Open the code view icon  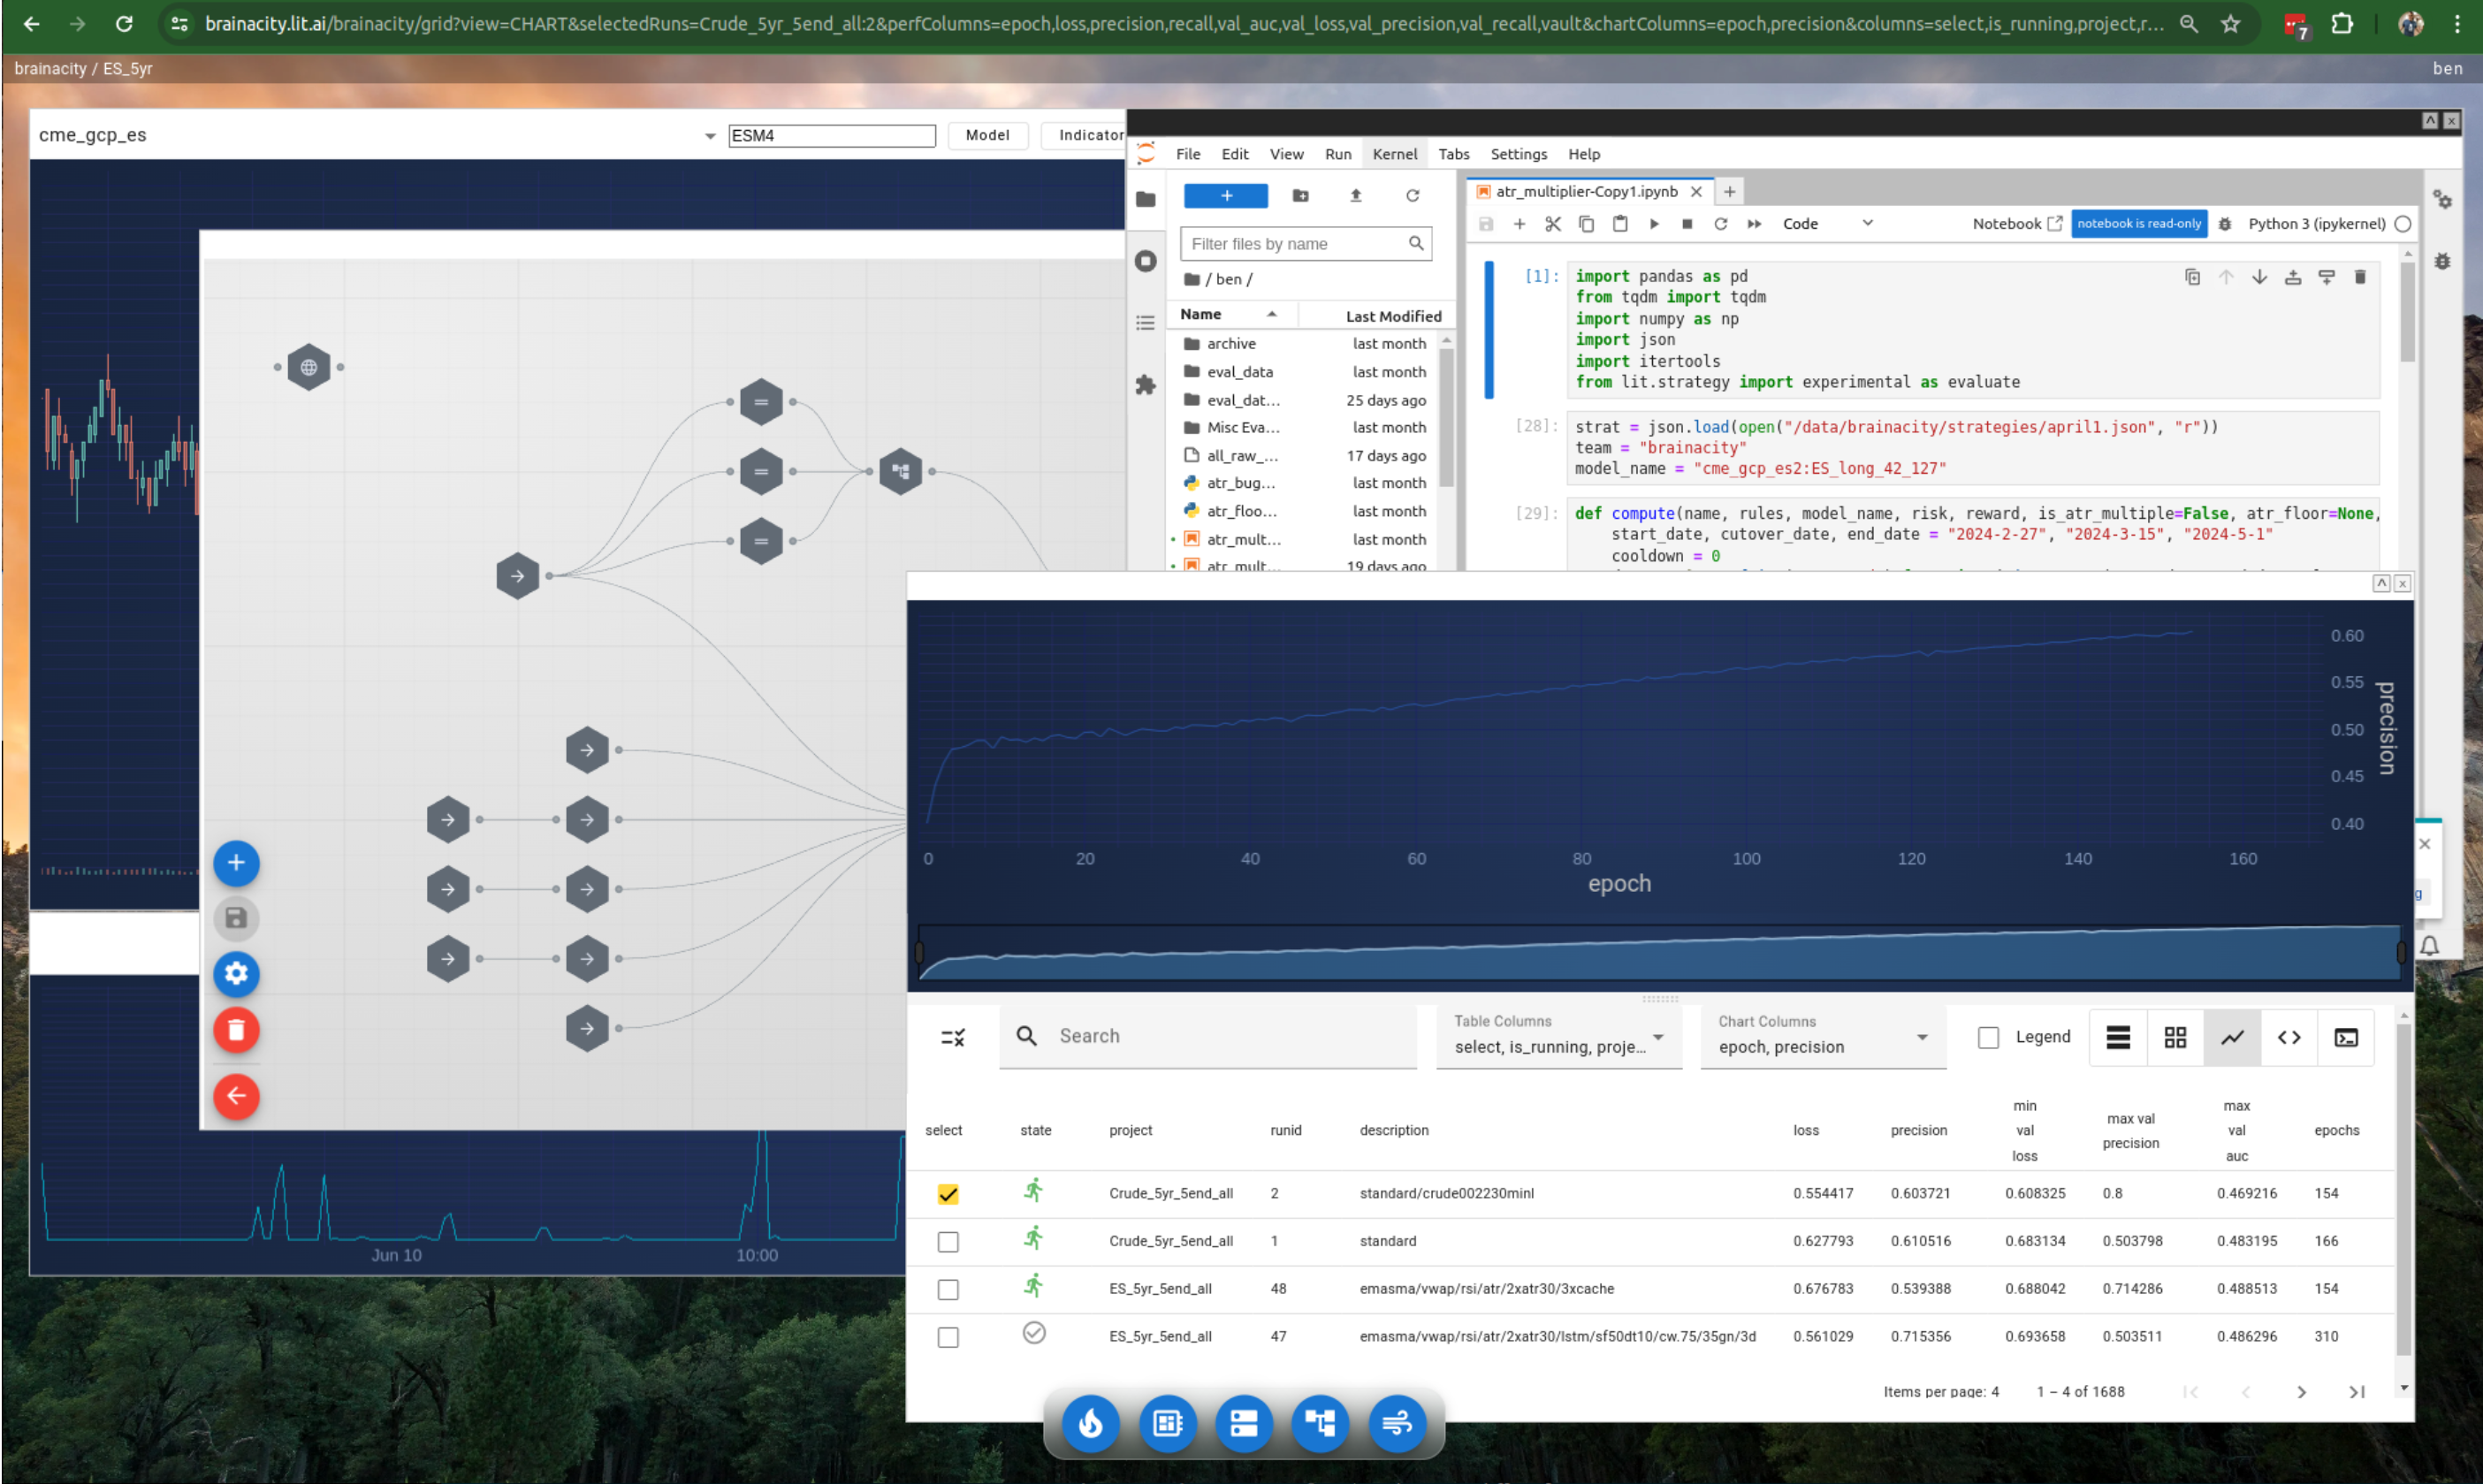tap(2288, 1037)
